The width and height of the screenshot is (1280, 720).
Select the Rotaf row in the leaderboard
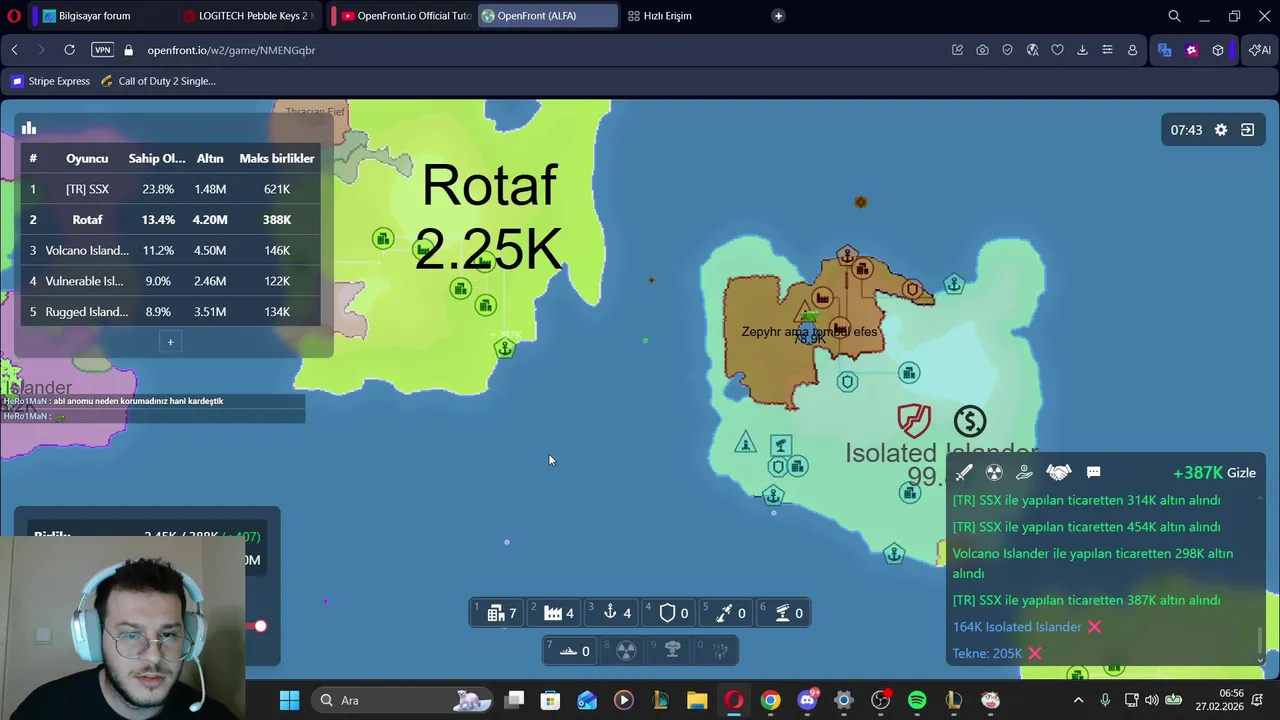tap(170, 220)
